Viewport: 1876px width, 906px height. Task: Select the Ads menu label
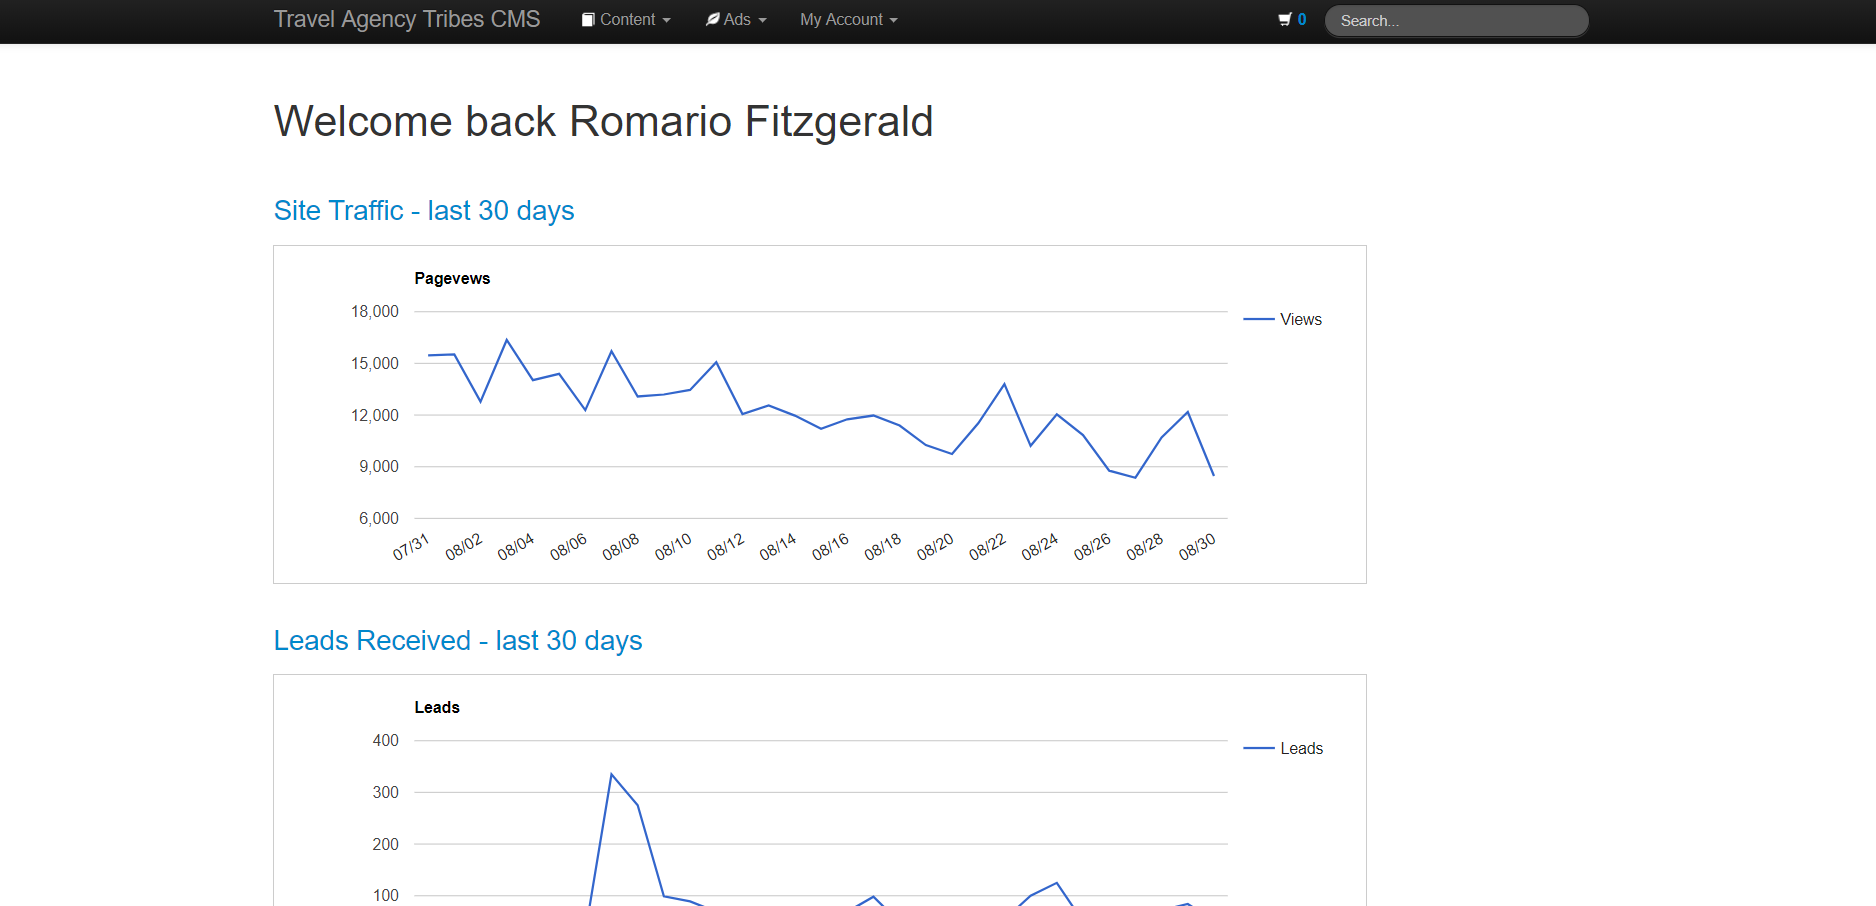[x=737, y=20]
